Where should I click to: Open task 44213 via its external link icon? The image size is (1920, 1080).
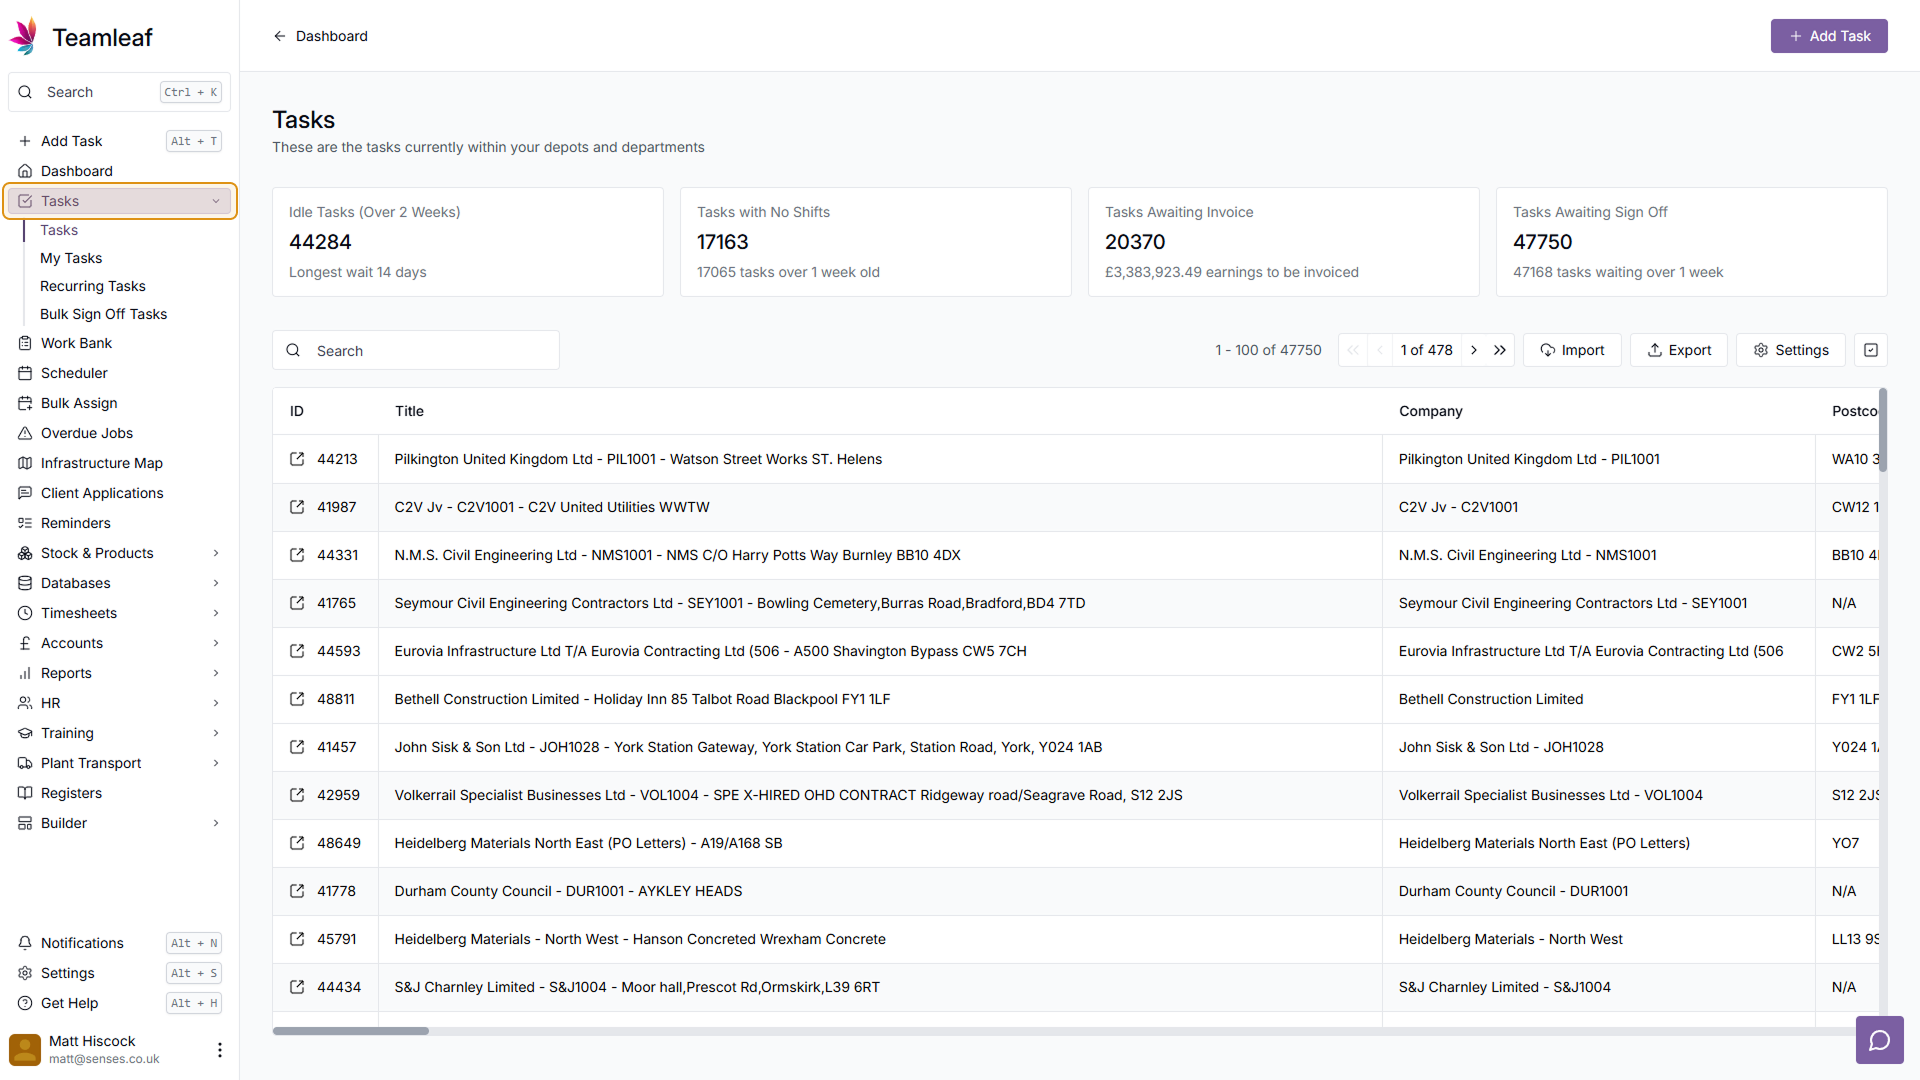tap(297, 459)
